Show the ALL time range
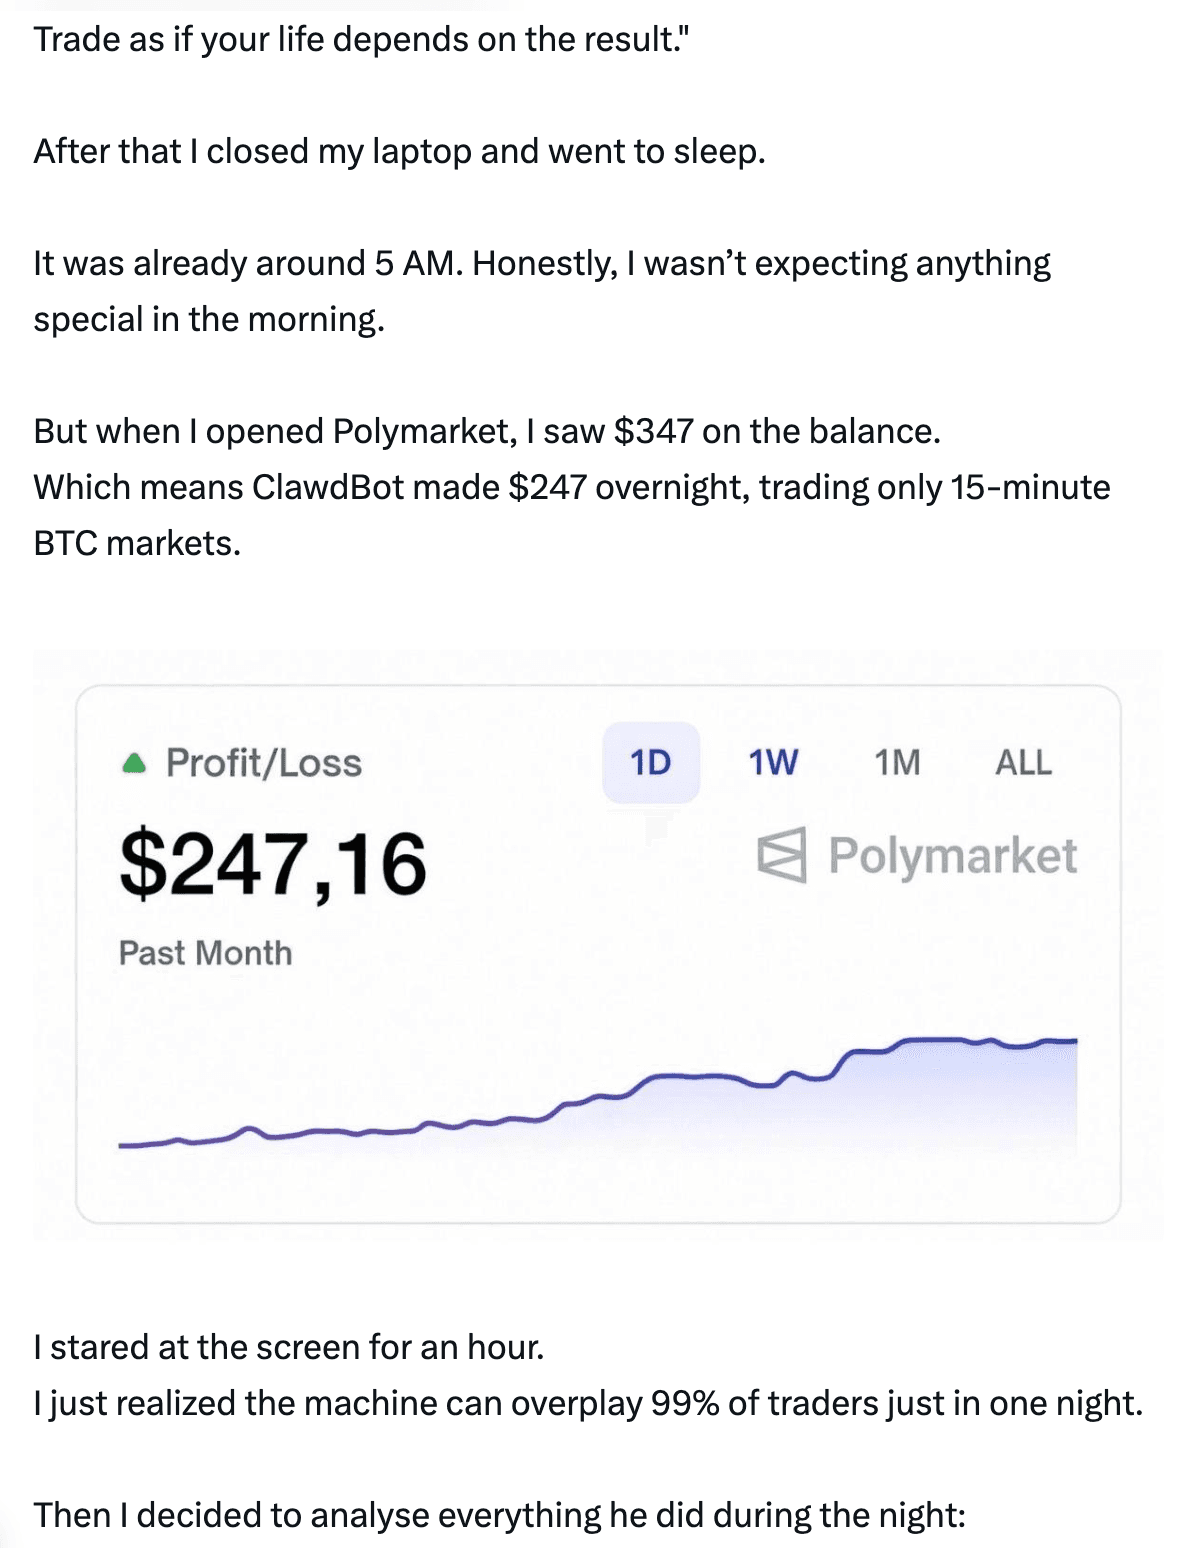 coord(1023,762)
